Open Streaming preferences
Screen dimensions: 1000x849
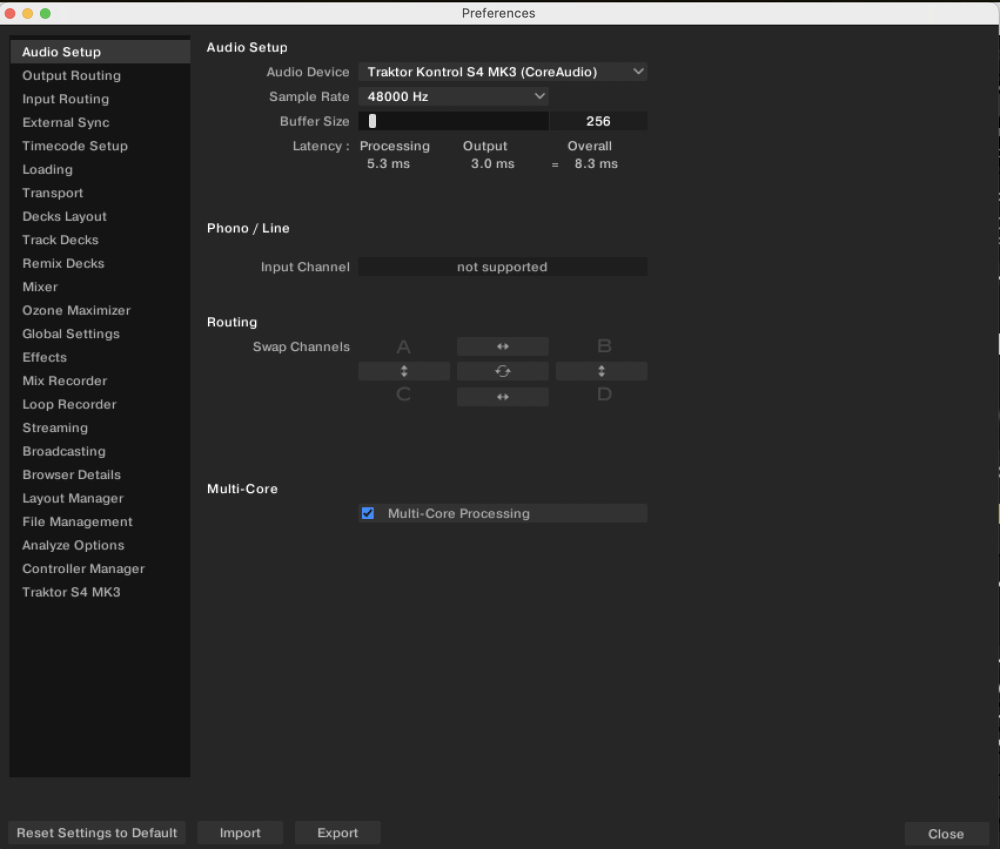(x=100, y=428)
